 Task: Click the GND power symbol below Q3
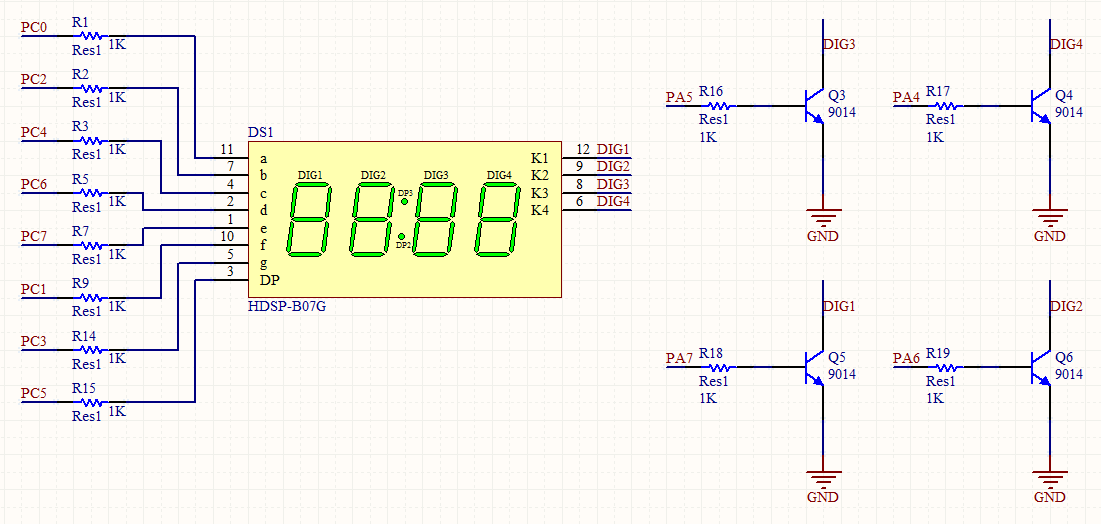point(822,219)
